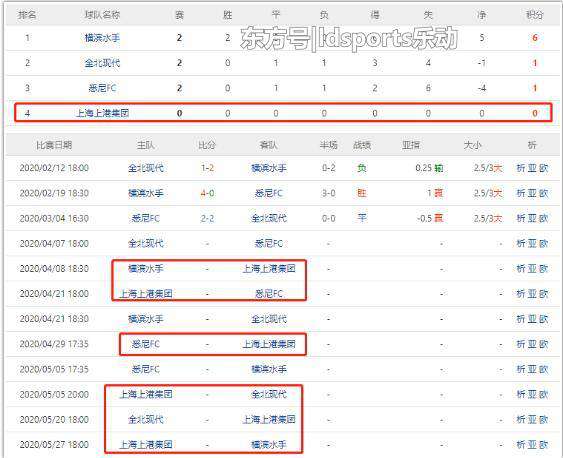The width and height of the screenshot is (563, 458).
Task: Open 亚 odds link for 2020/04/08 match
Action: click(532, 268)
